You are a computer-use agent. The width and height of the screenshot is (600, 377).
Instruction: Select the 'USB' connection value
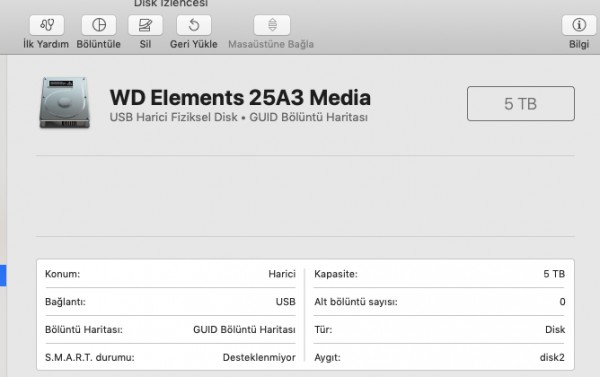pos(285,302)
